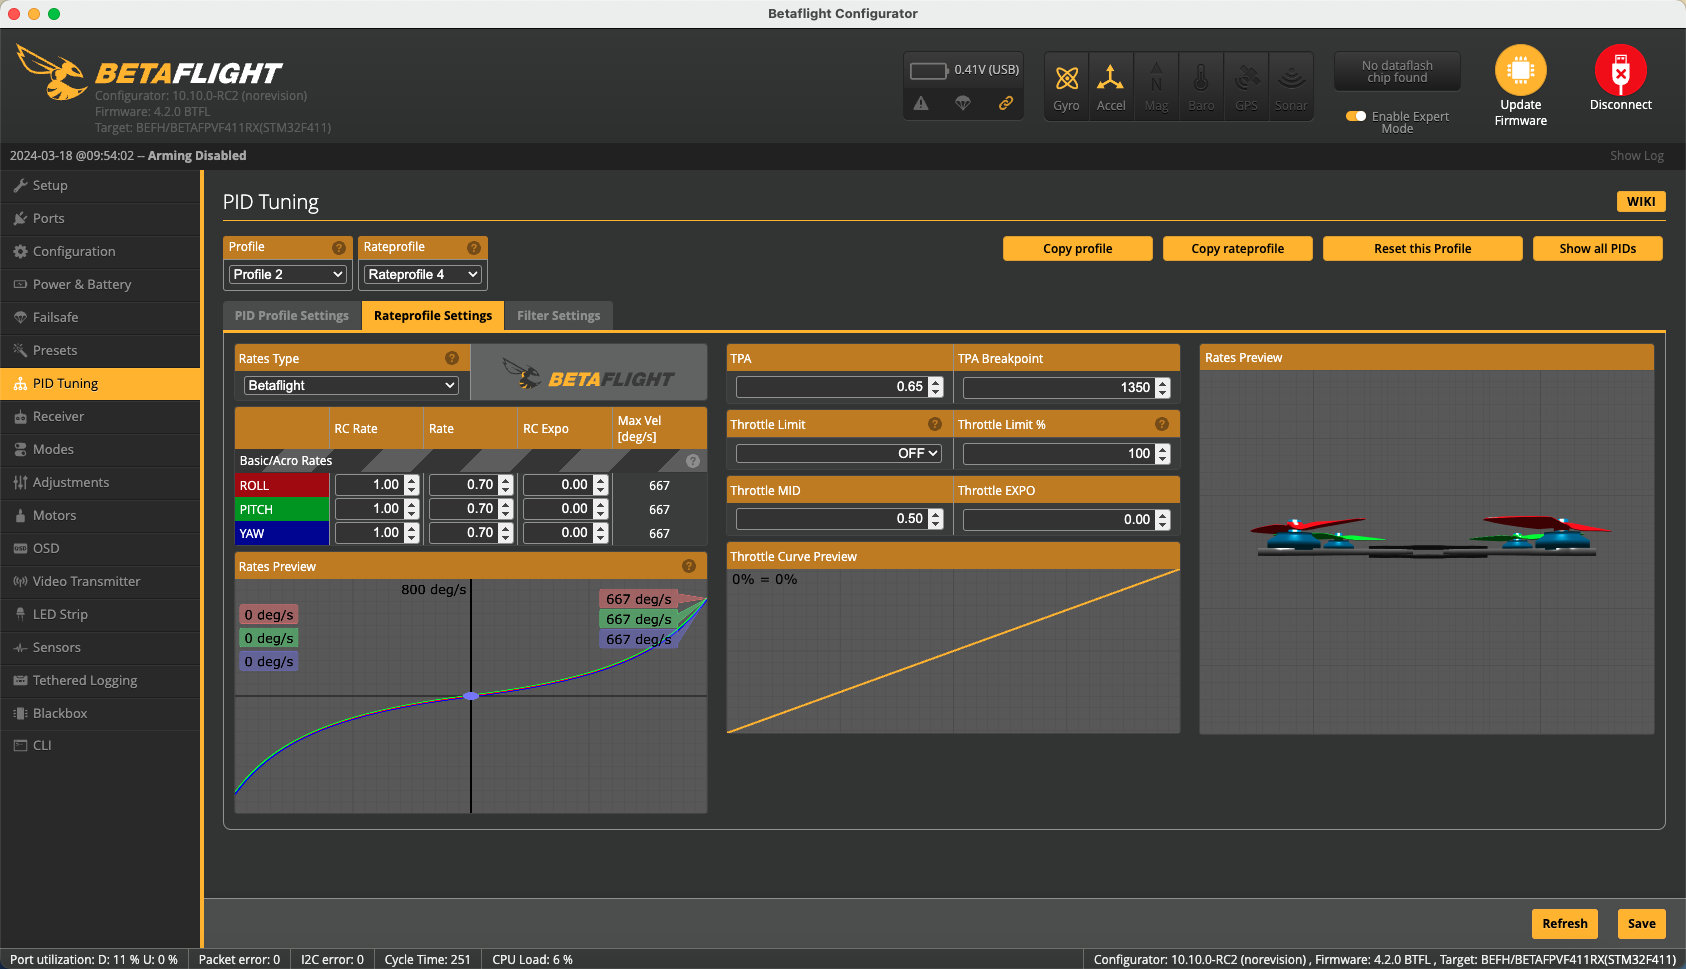1686x969 pixels.
Task: Switch to Filter Settings tab
Action: pos(559,315)
